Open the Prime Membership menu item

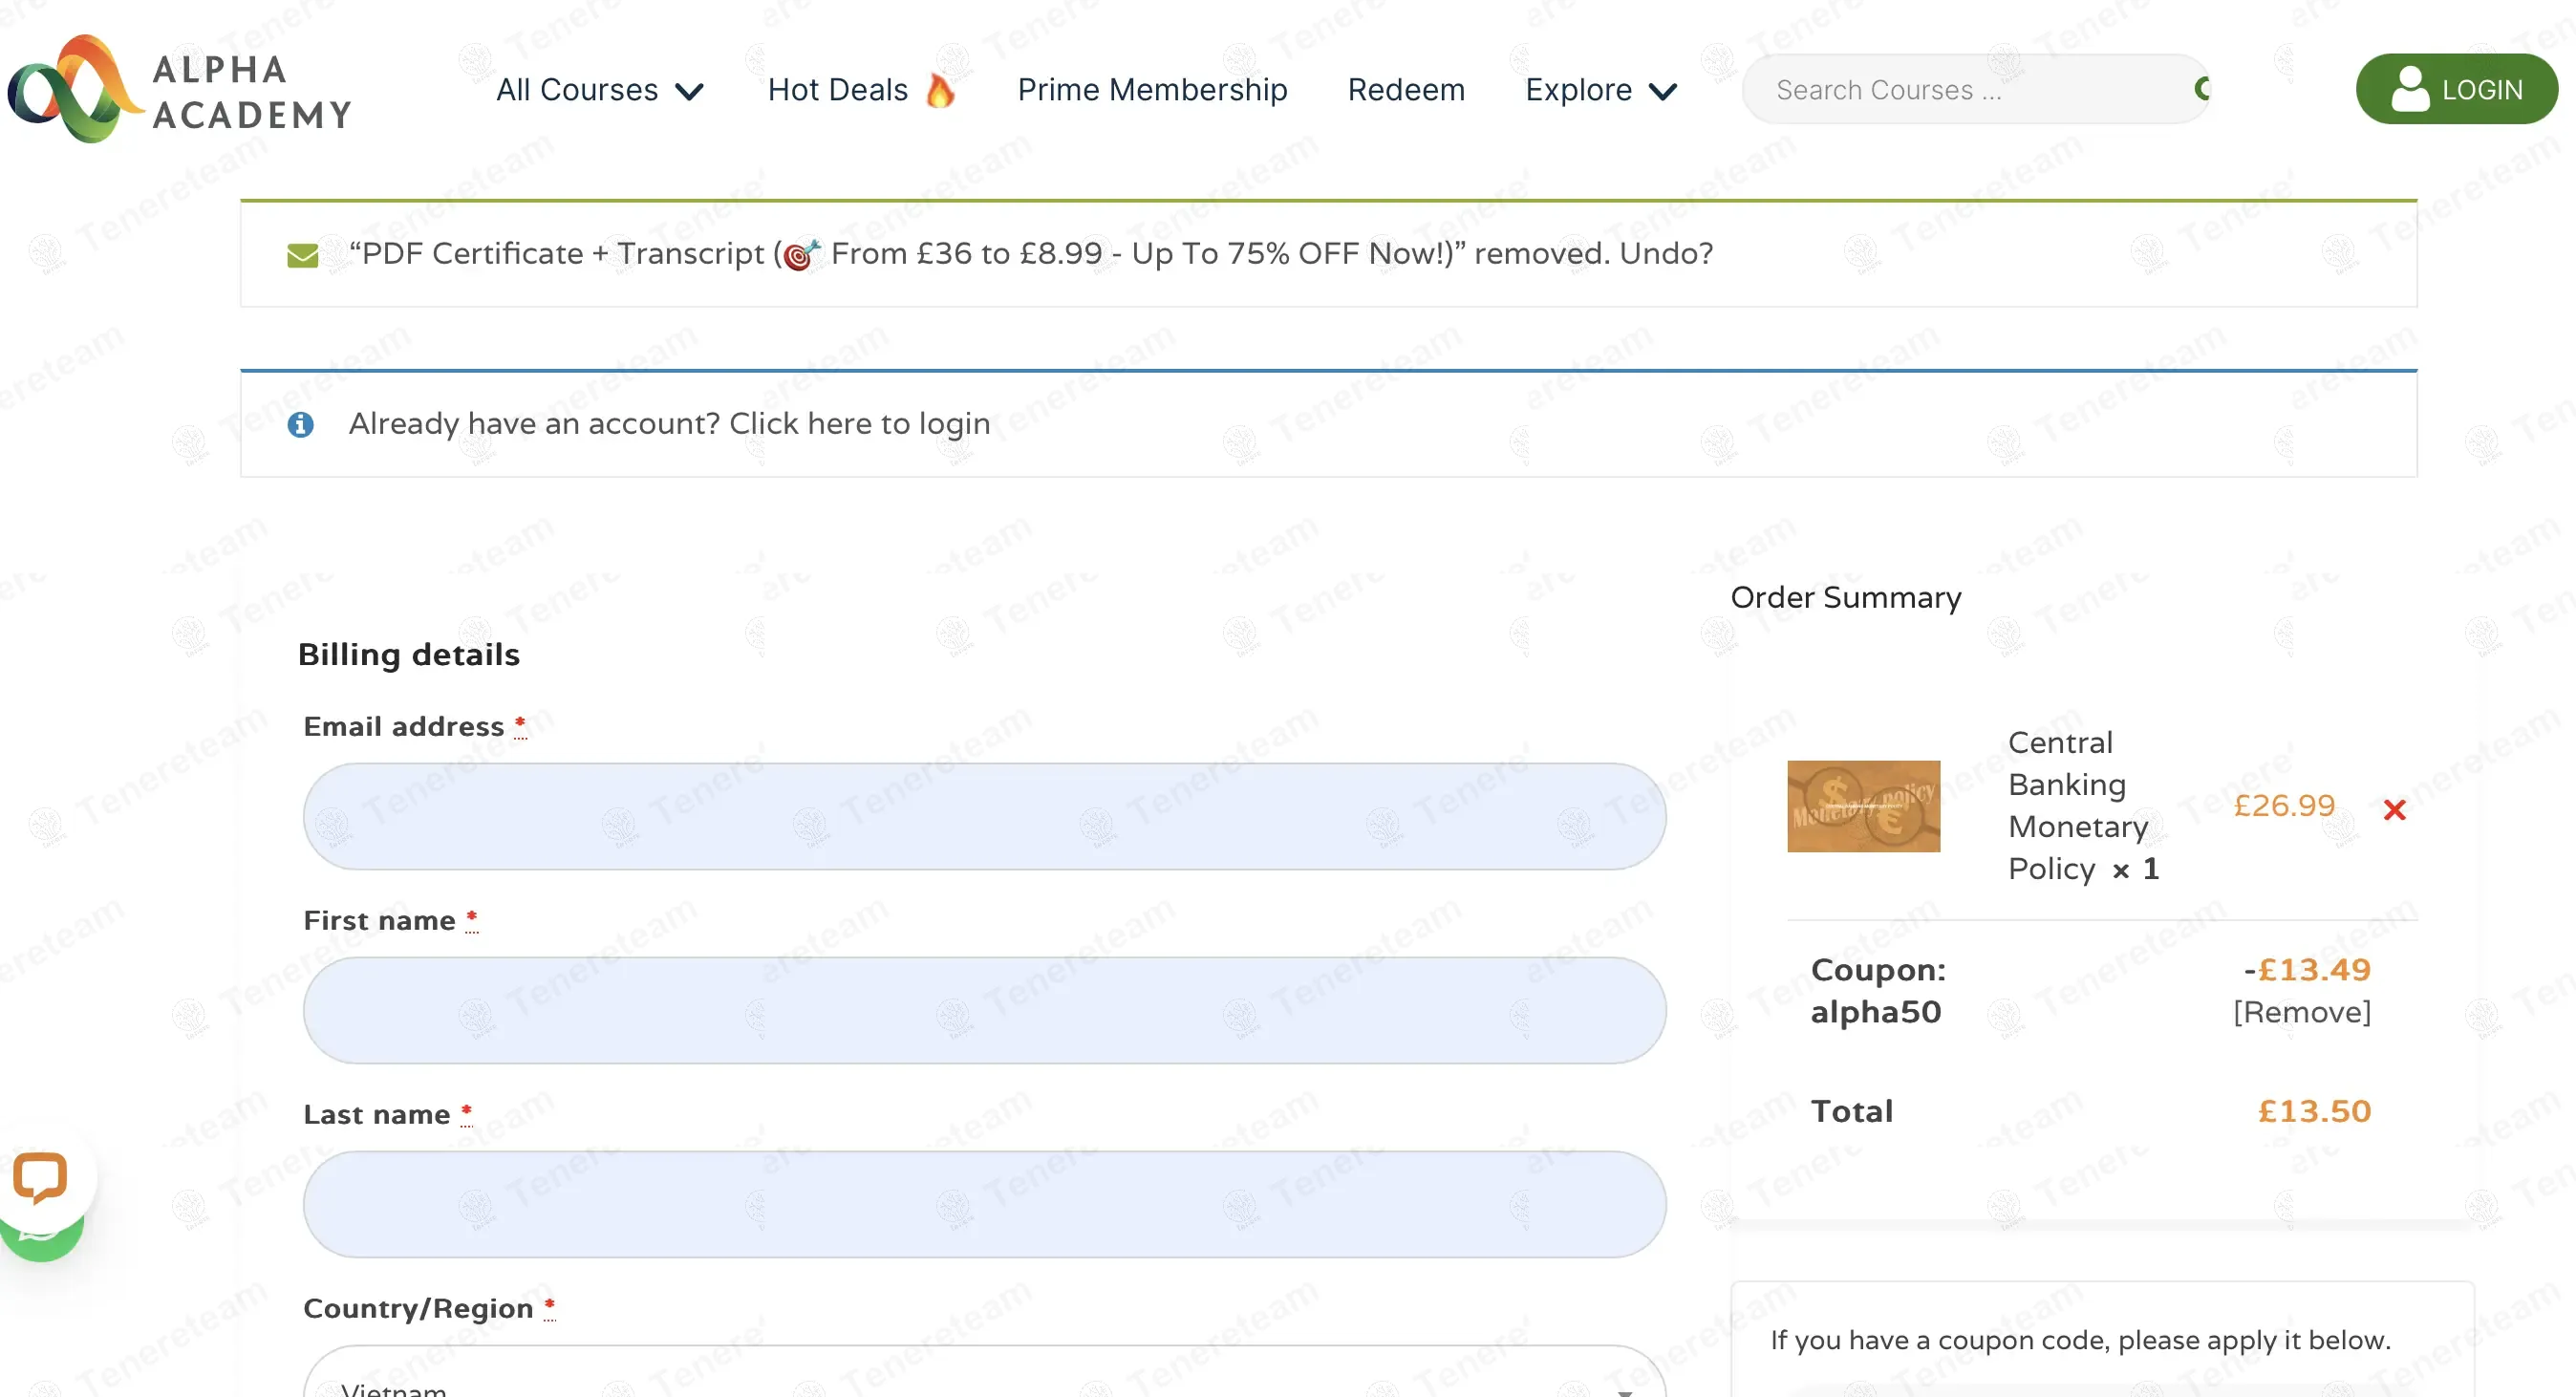pyautogui.click(x=1152, y=90)
